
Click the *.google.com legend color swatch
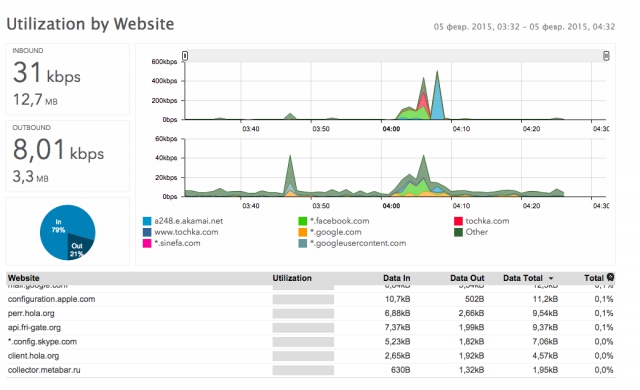[x=302, y=232]
